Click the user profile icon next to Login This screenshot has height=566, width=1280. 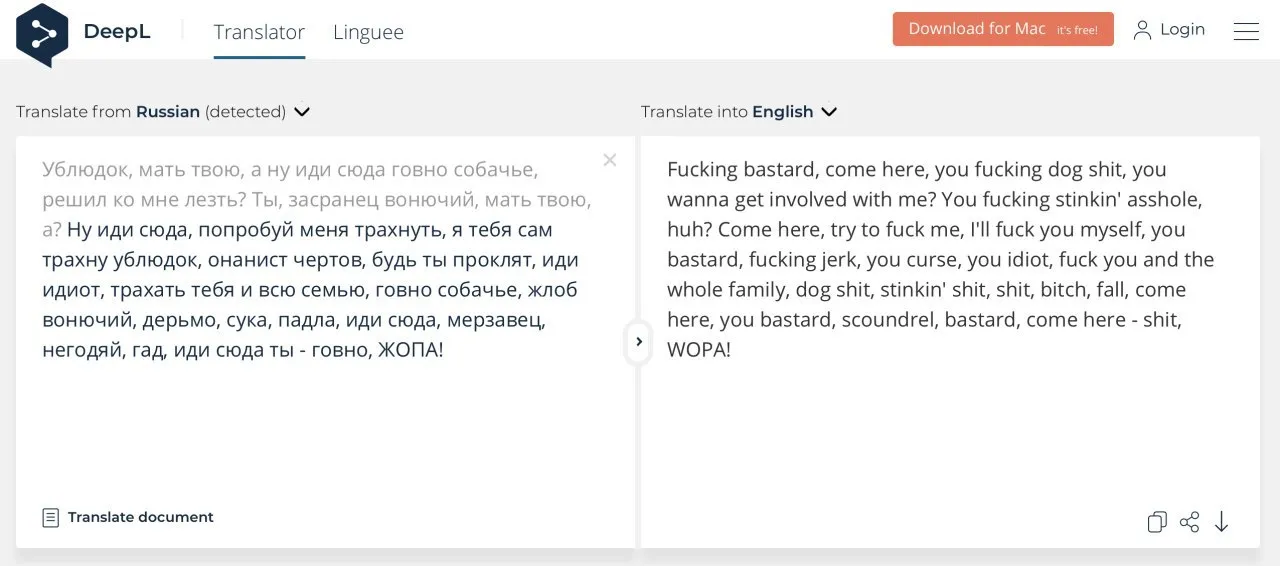pyautogui.click(x=1142, y=30)
